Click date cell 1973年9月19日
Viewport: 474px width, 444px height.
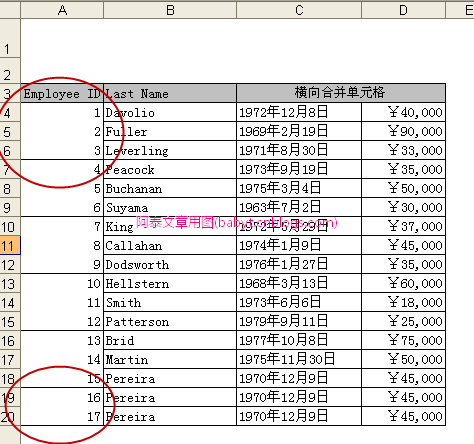point(299,169)
